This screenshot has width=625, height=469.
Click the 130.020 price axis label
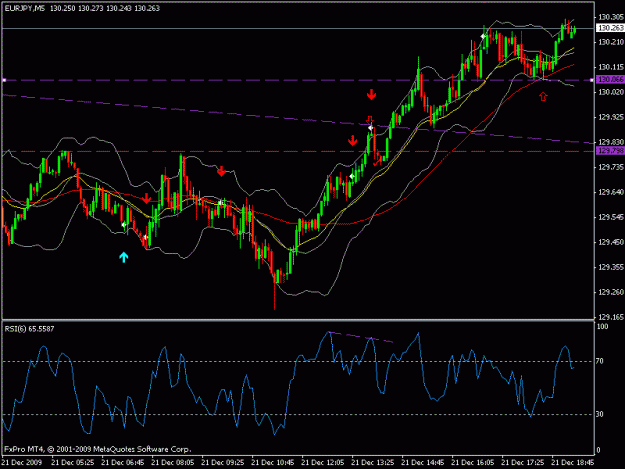(611, 92)
